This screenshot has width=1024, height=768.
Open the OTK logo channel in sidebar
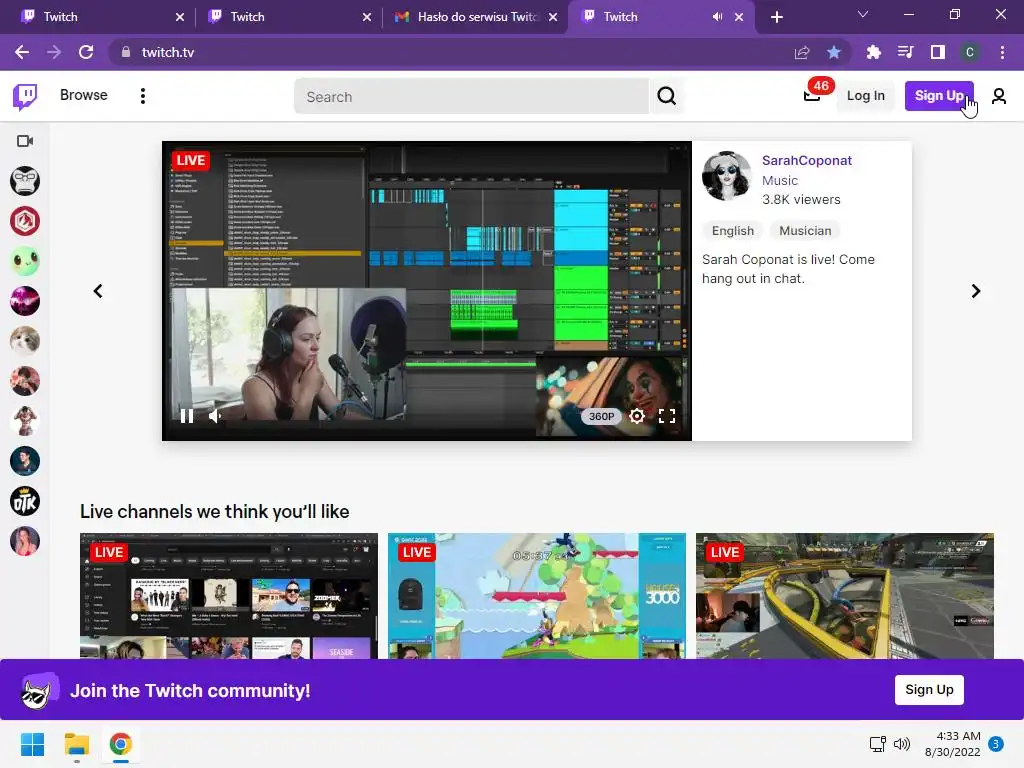click(x=25, y=502)
